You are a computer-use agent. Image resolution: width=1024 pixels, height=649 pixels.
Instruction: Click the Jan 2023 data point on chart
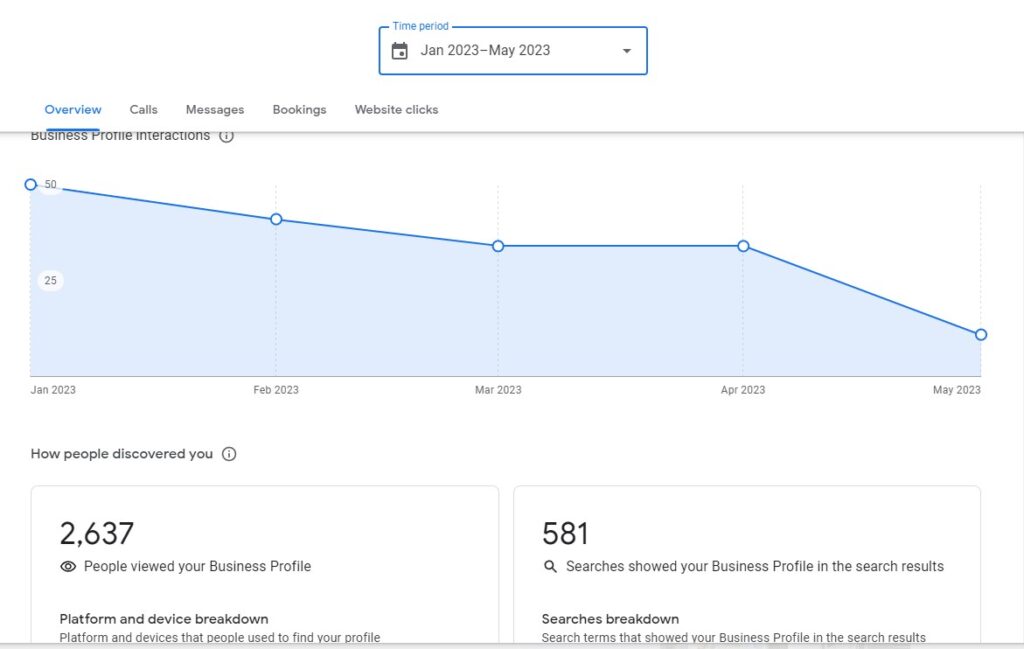[x=31, y=185]
